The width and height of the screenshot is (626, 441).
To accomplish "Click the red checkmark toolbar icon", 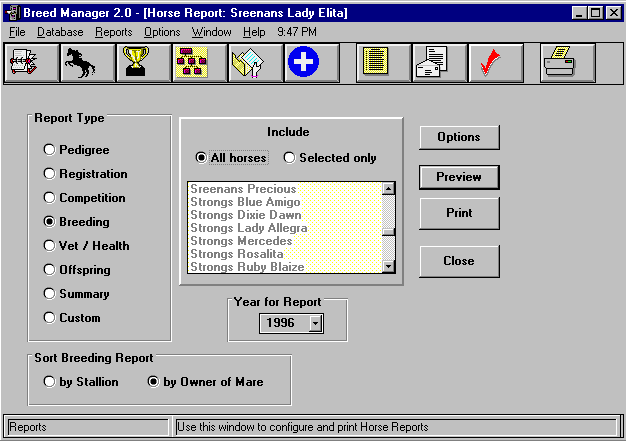I will [496, 64].
